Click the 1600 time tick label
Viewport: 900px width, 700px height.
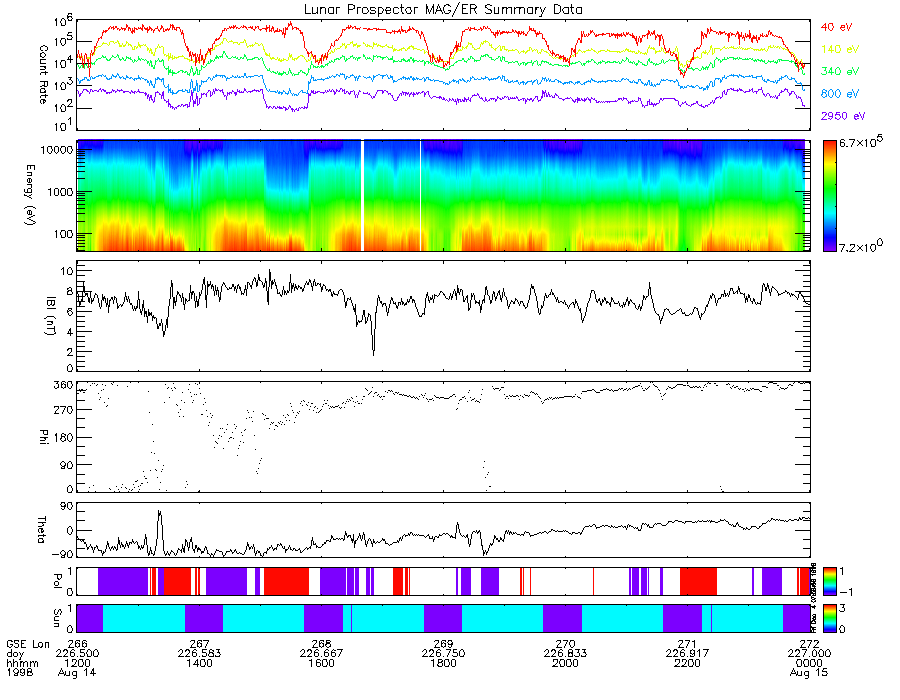[x=321, y=663]
